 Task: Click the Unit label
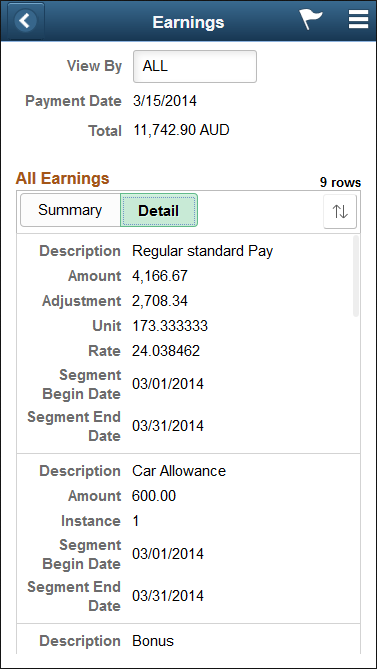107,326
